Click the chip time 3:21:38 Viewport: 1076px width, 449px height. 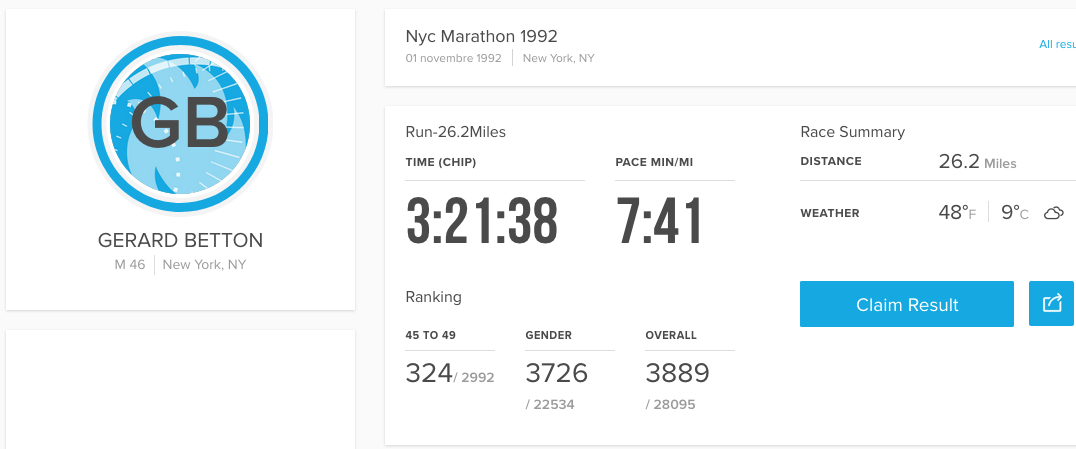click(x=482, y=220)
